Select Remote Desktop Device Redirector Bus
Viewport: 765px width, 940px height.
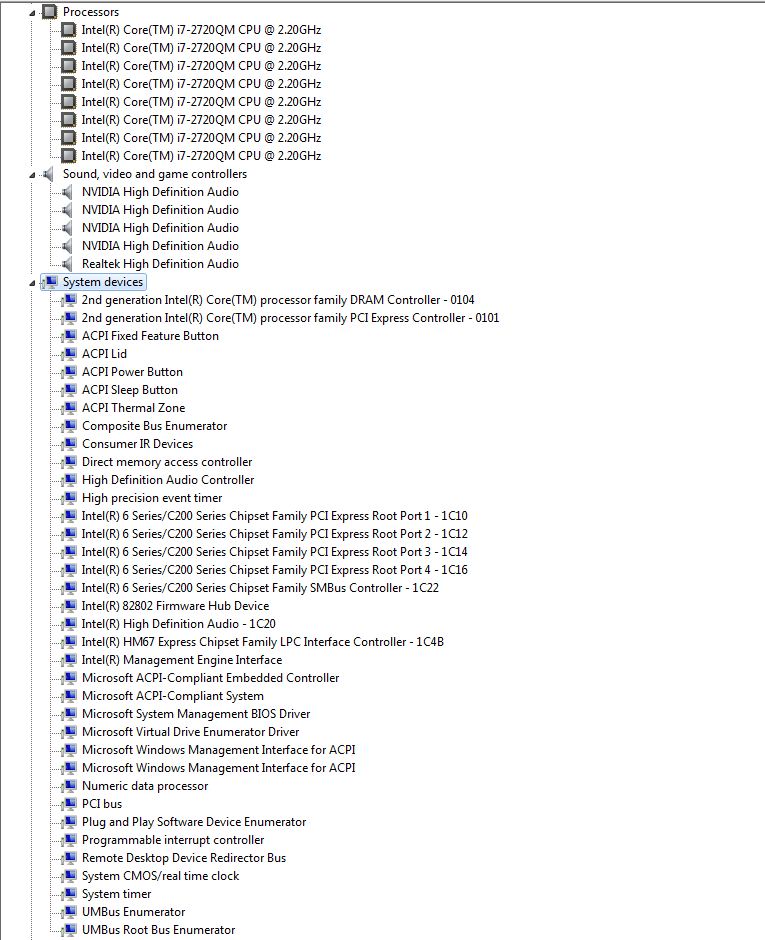coord(184,858)
